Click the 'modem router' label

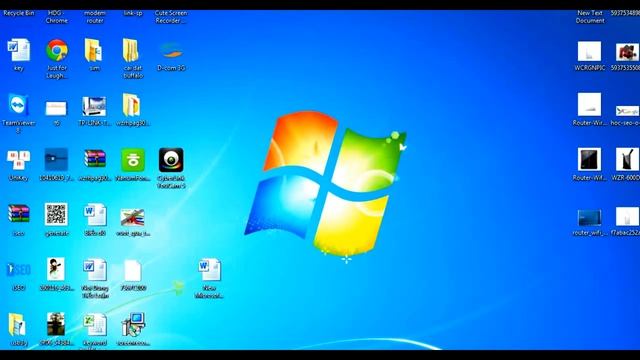click(95, 17)
